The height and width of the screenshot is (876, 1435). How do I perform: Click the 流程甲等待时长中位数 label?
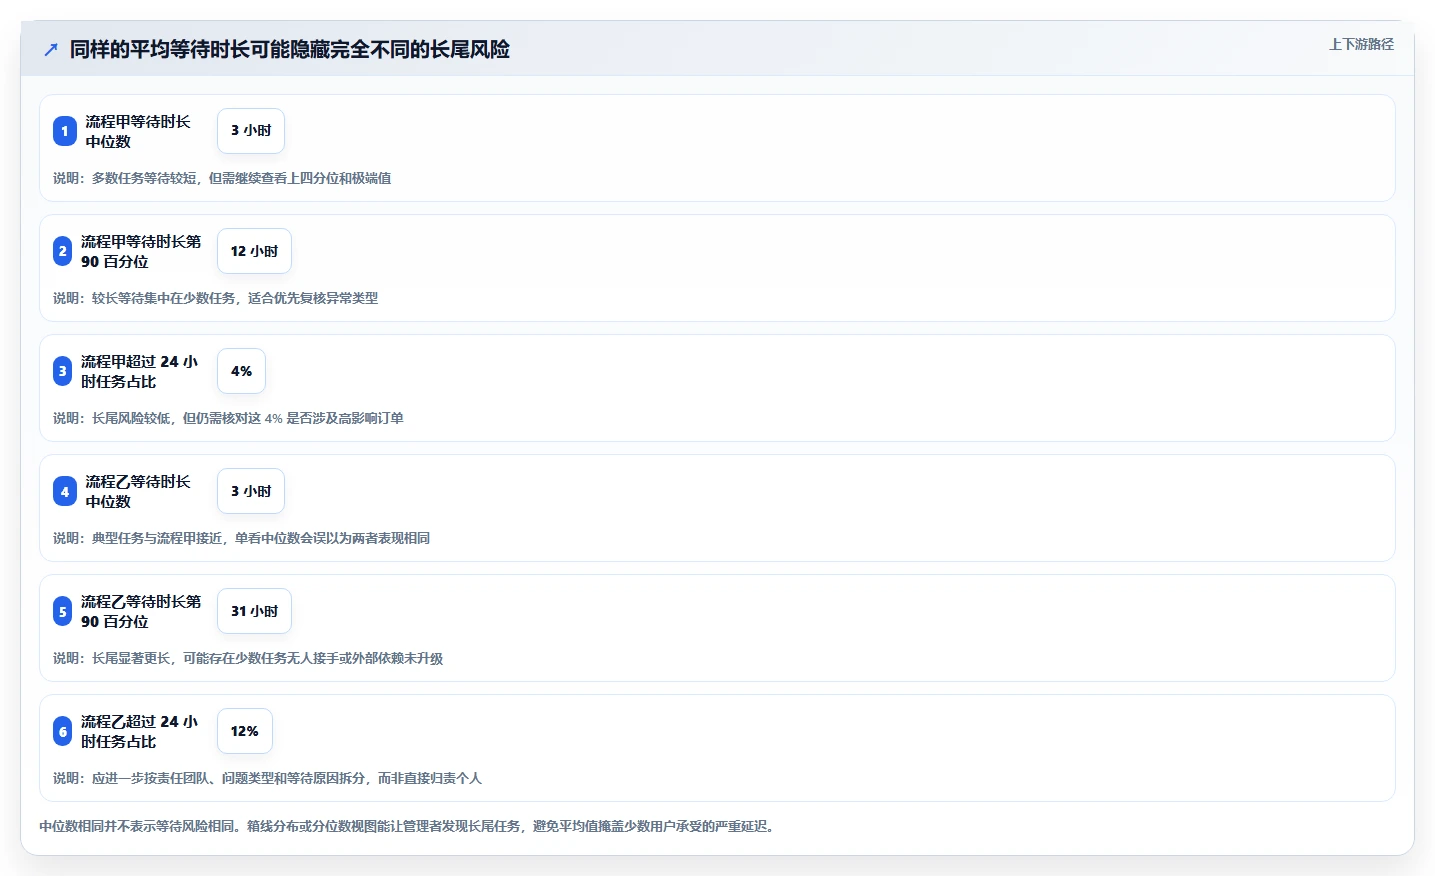coord(138,131)
